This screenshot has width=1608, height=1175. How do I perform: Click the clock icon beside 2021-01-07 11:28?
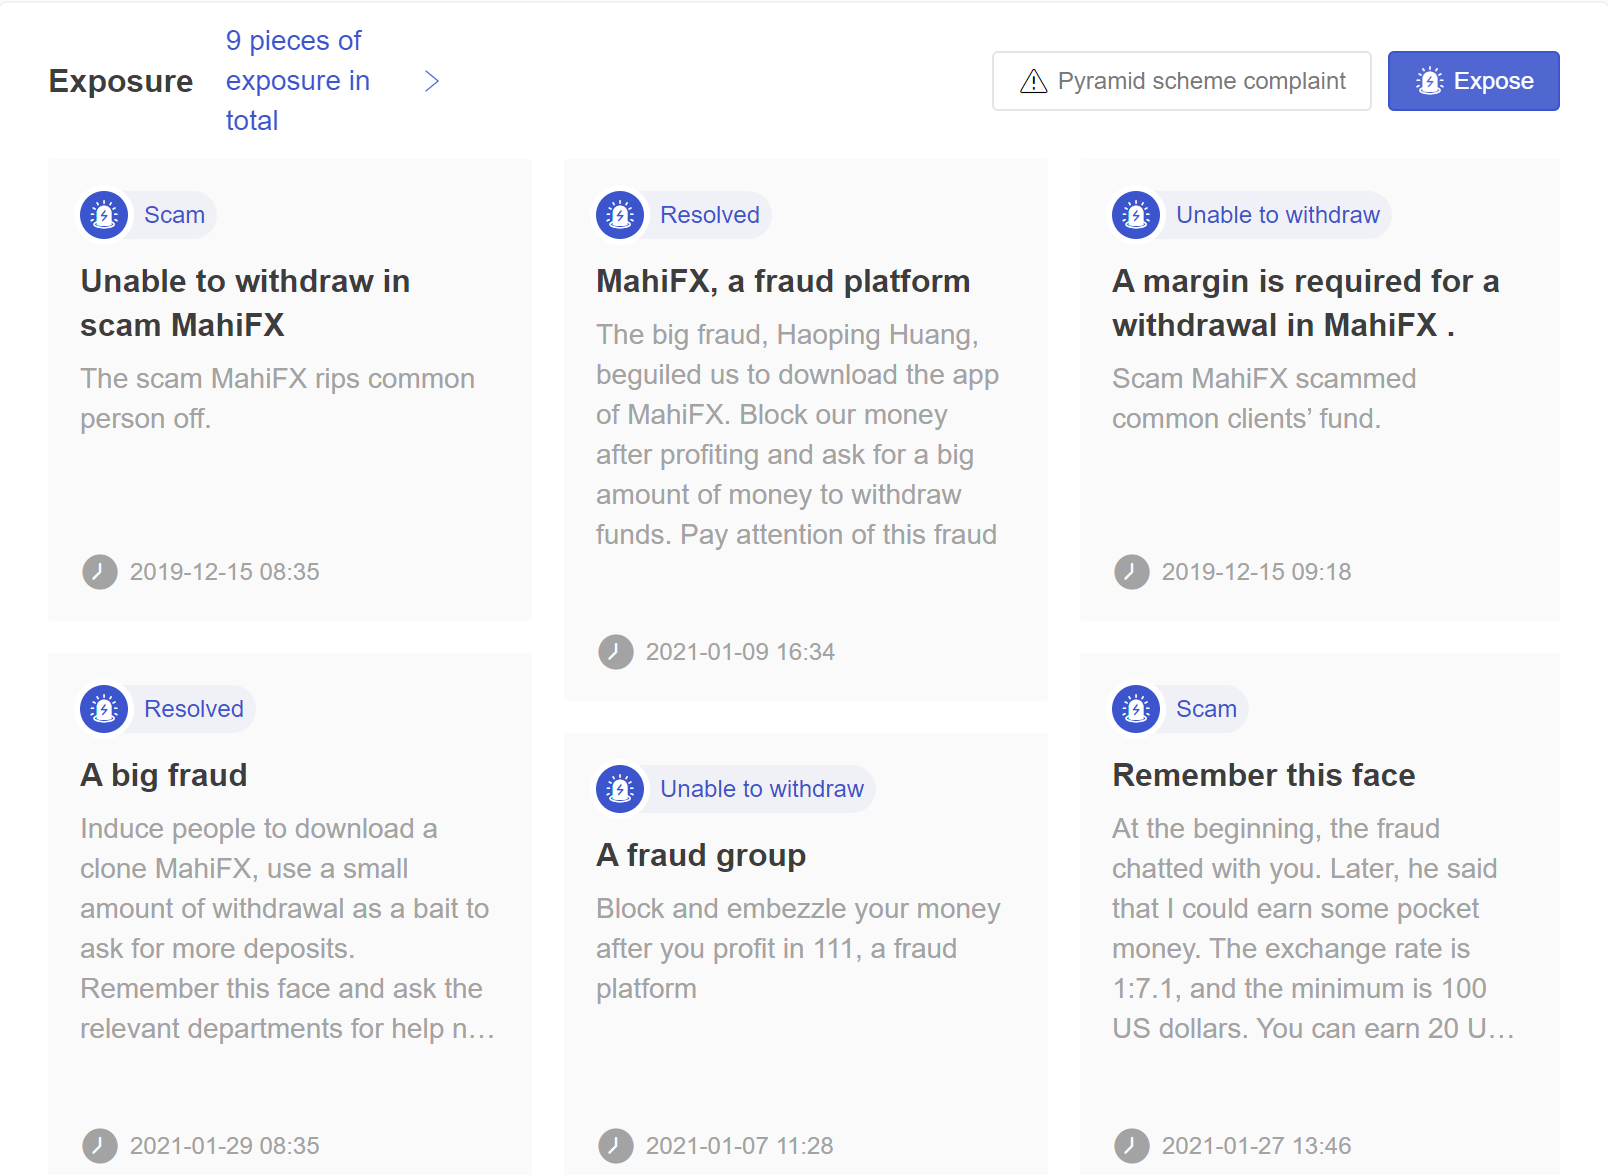(615, 1146)
